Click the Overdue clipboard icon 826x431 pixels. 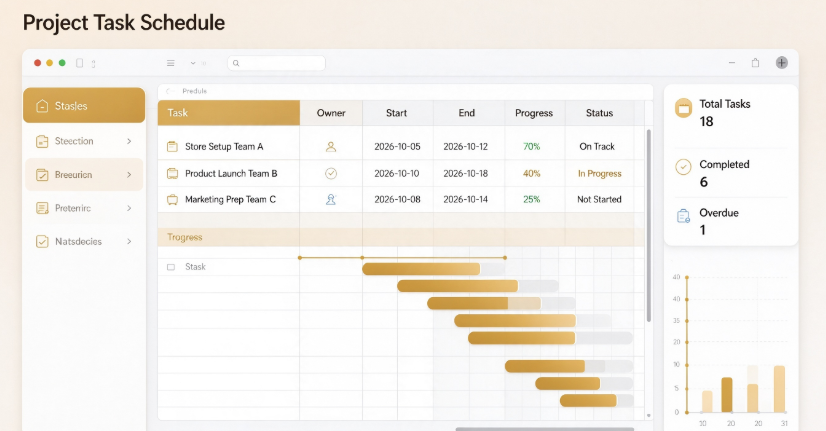tap(683, 216)
